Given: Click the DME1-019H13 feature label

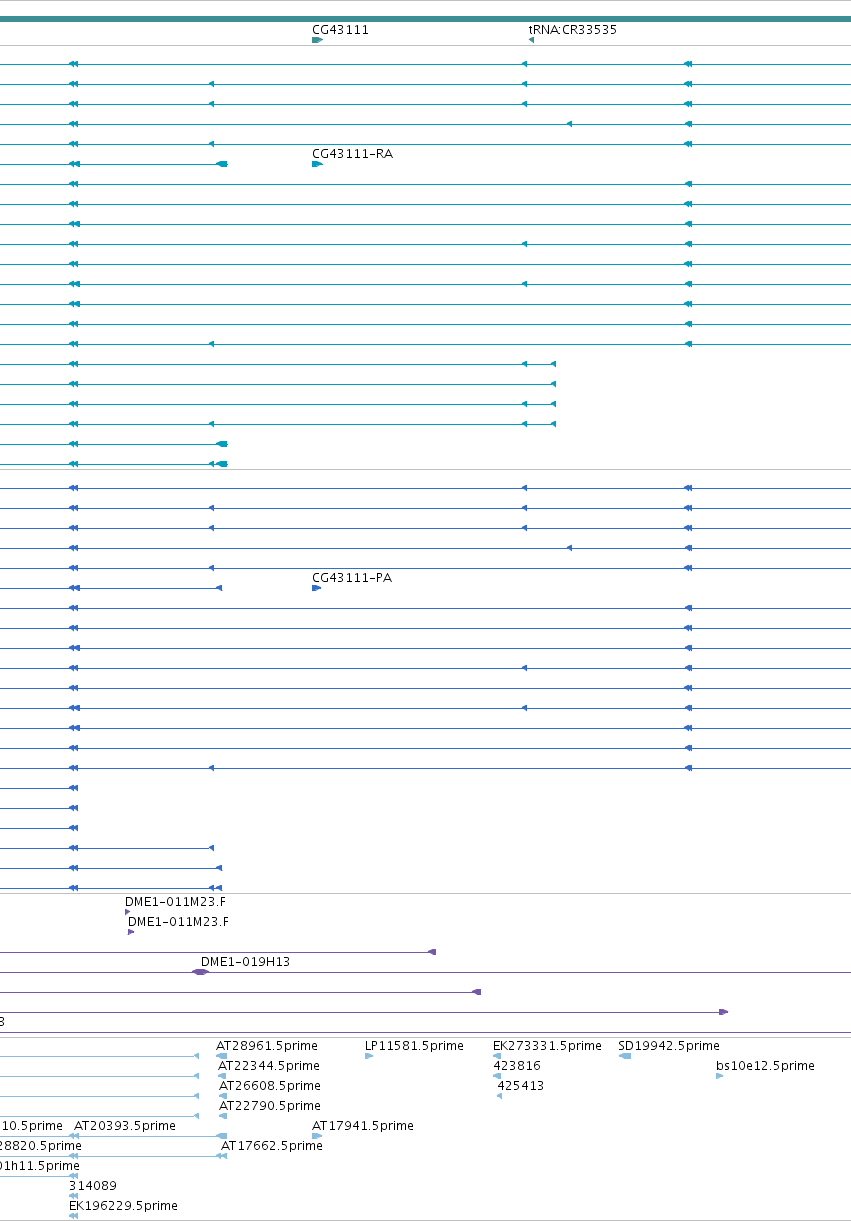Looking at the screenshot, I should (245, 962).
